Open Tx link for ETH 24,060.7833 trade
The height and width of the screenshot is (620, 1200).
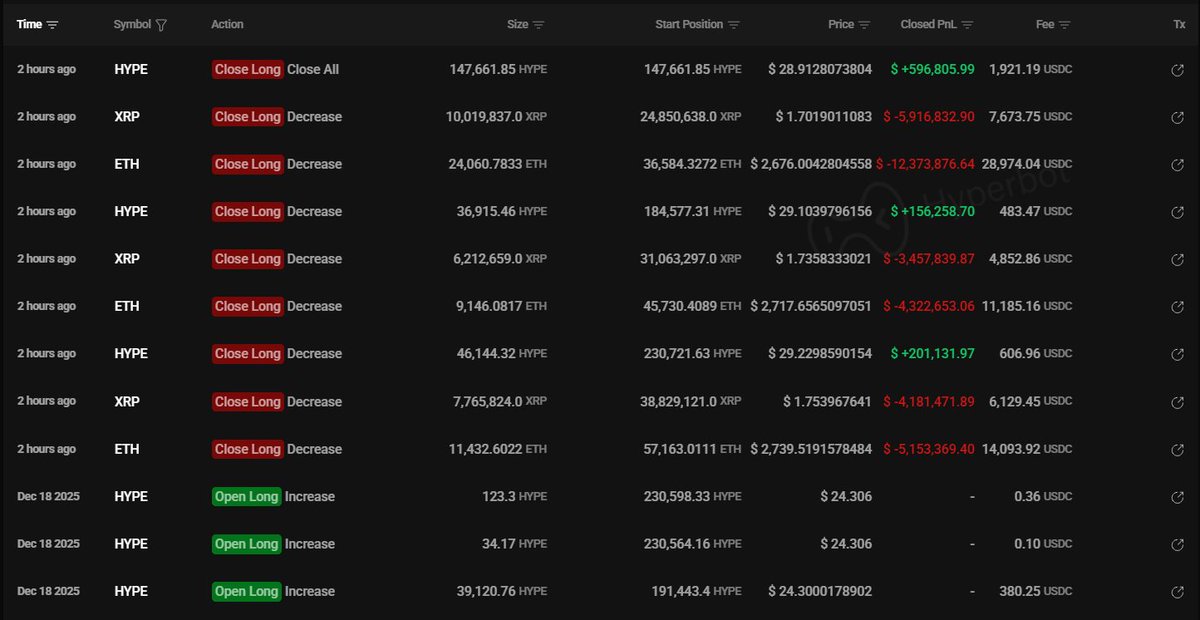tap(1177, 165)
